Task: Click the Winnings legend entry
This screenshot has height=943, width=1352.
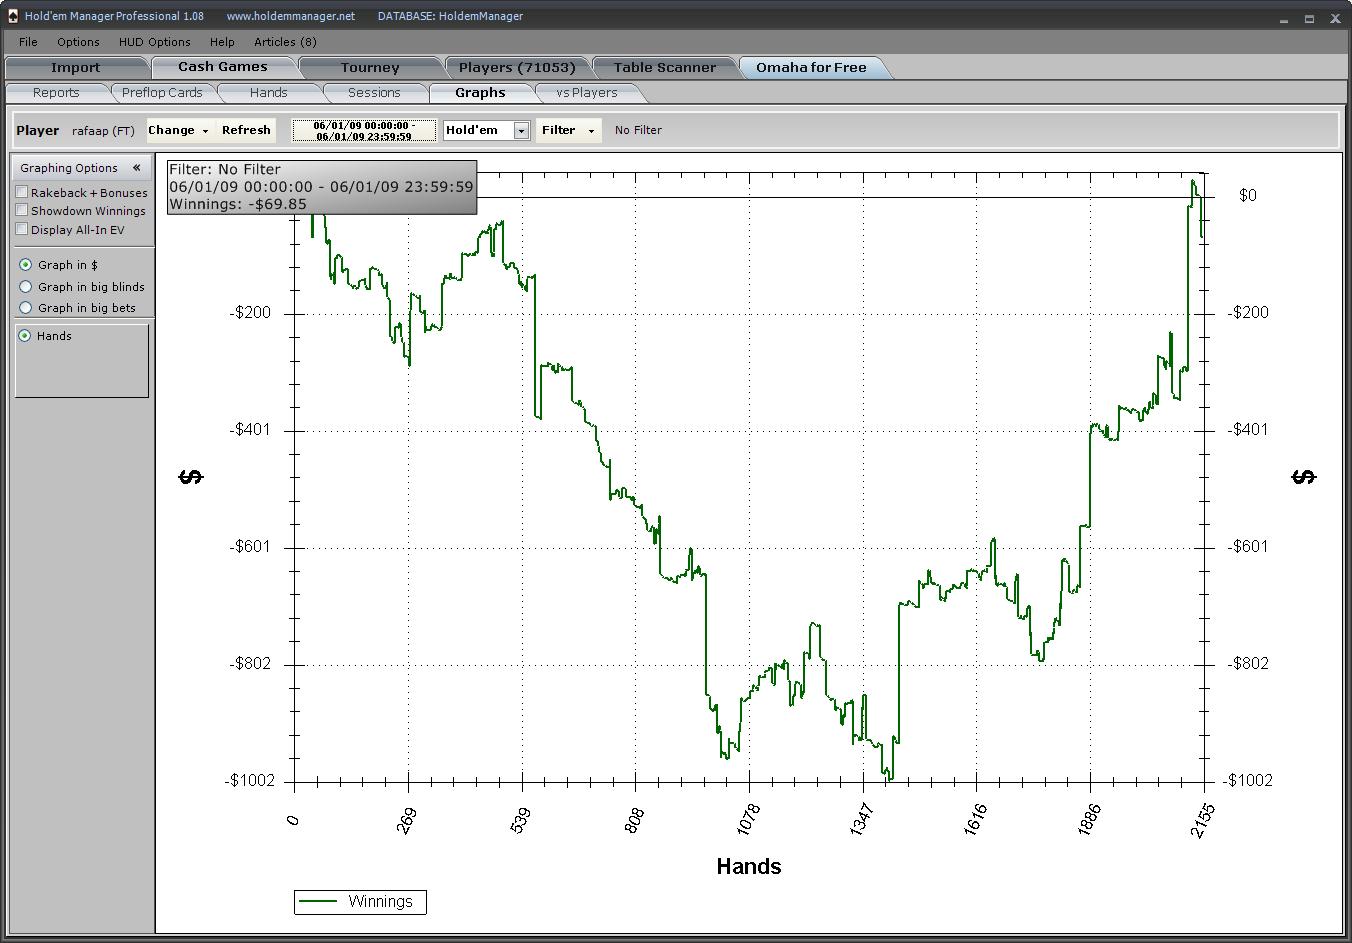Action: pos(360,901)
